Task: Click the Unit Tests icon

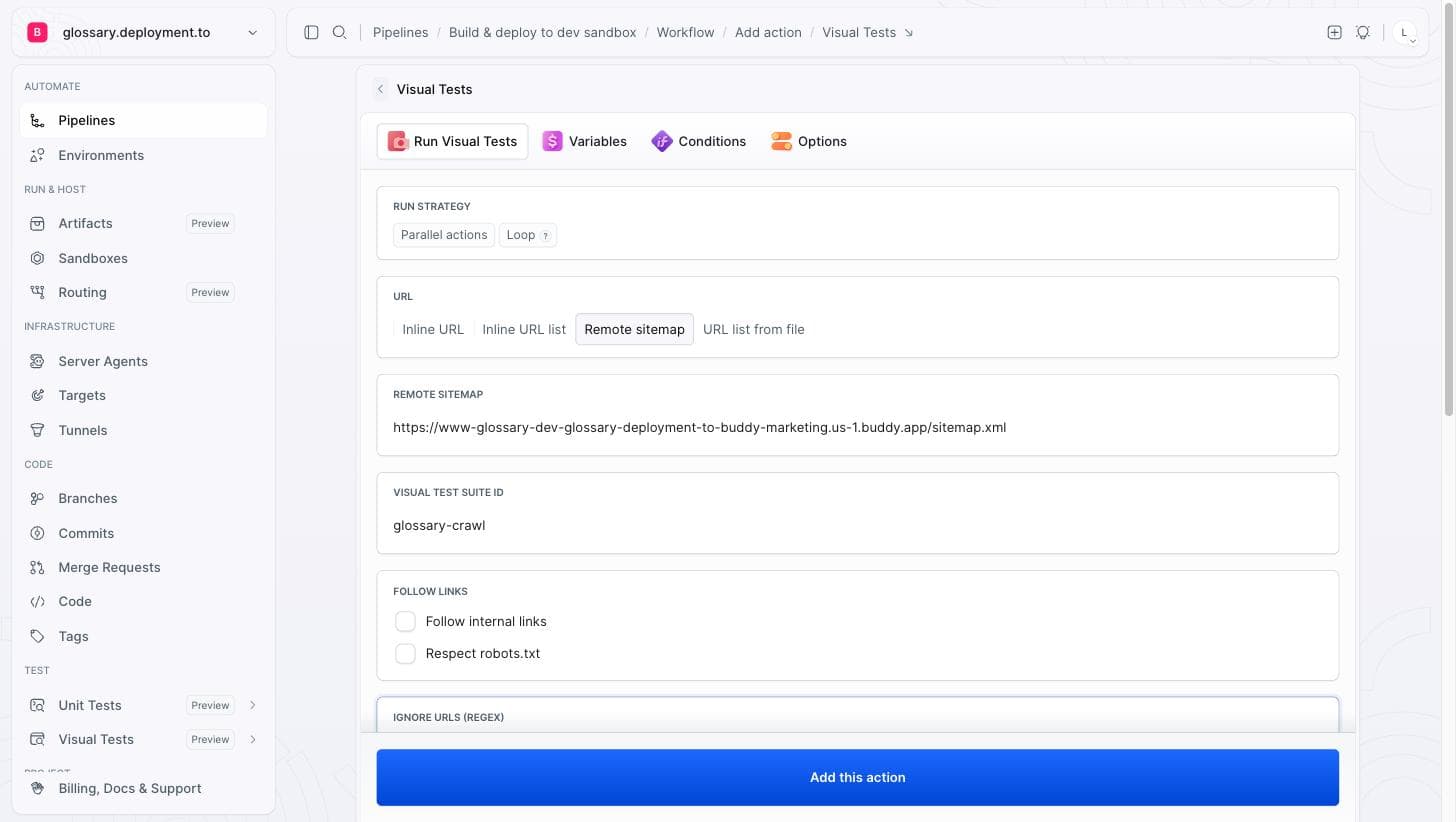Action: point(37,705)
